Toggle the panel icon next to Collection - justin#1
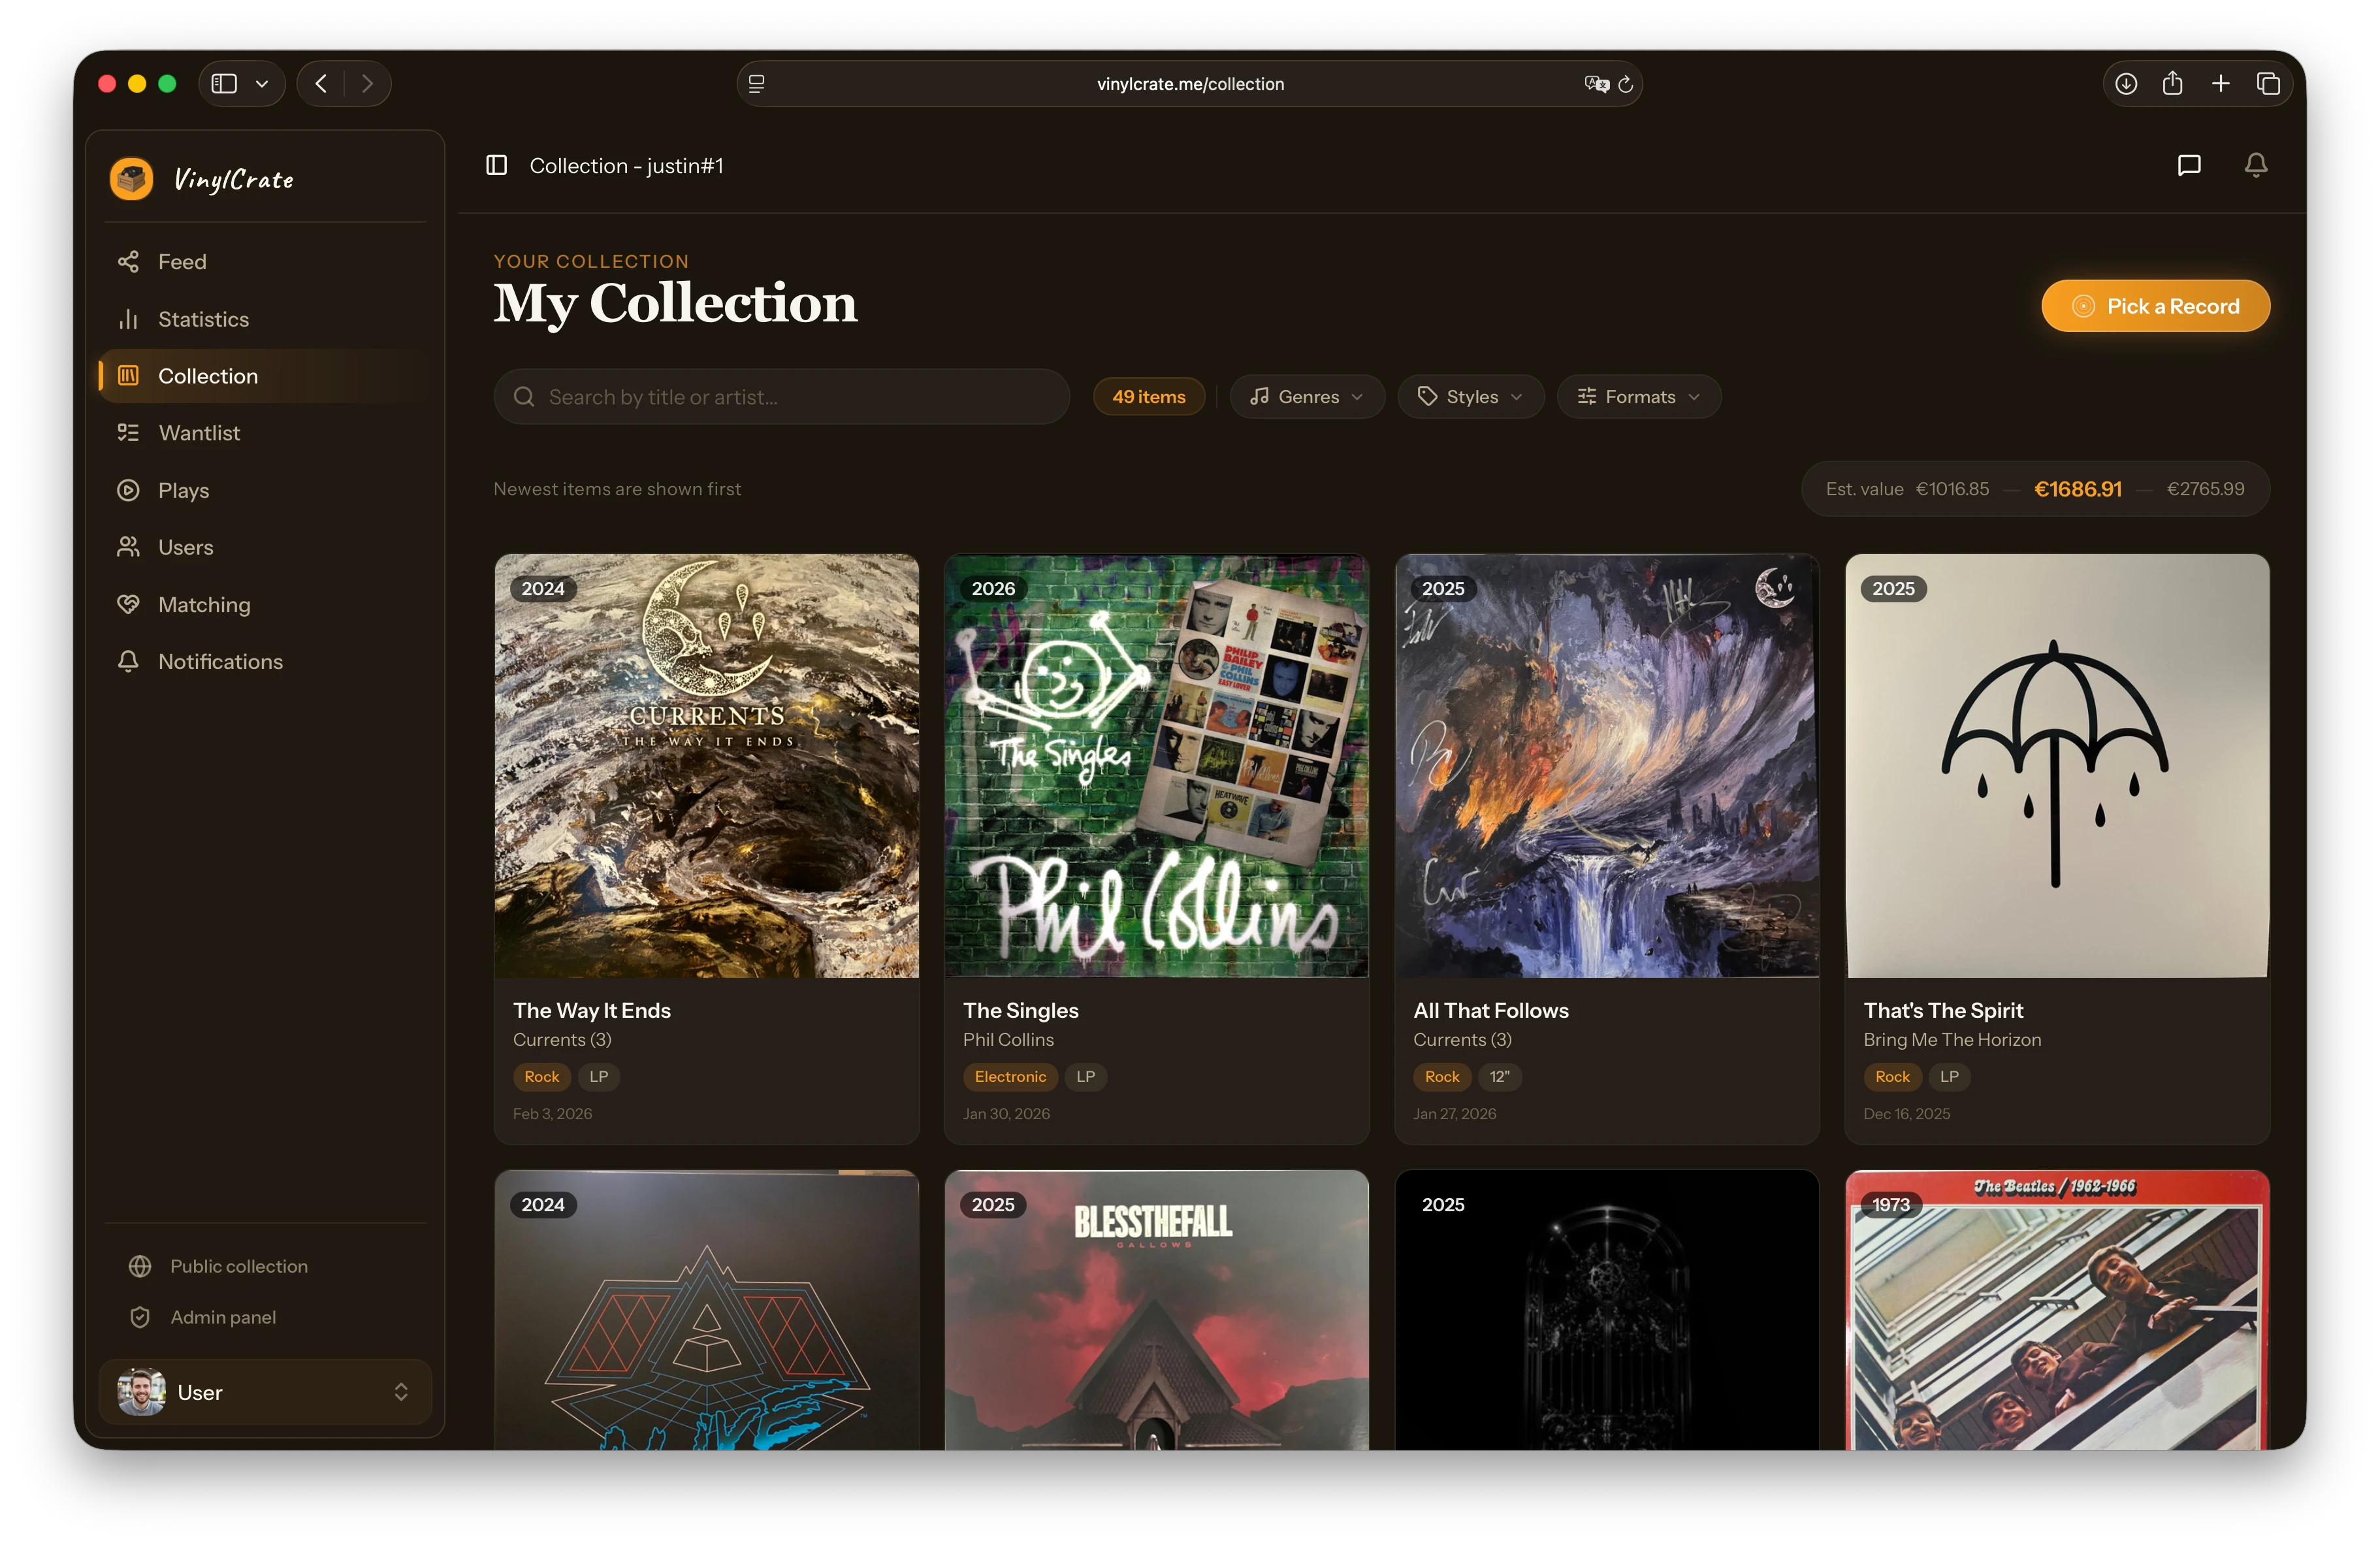The width and height of the screenshot is (2380, 1547). pyautogui.click(x=496, y=165)
